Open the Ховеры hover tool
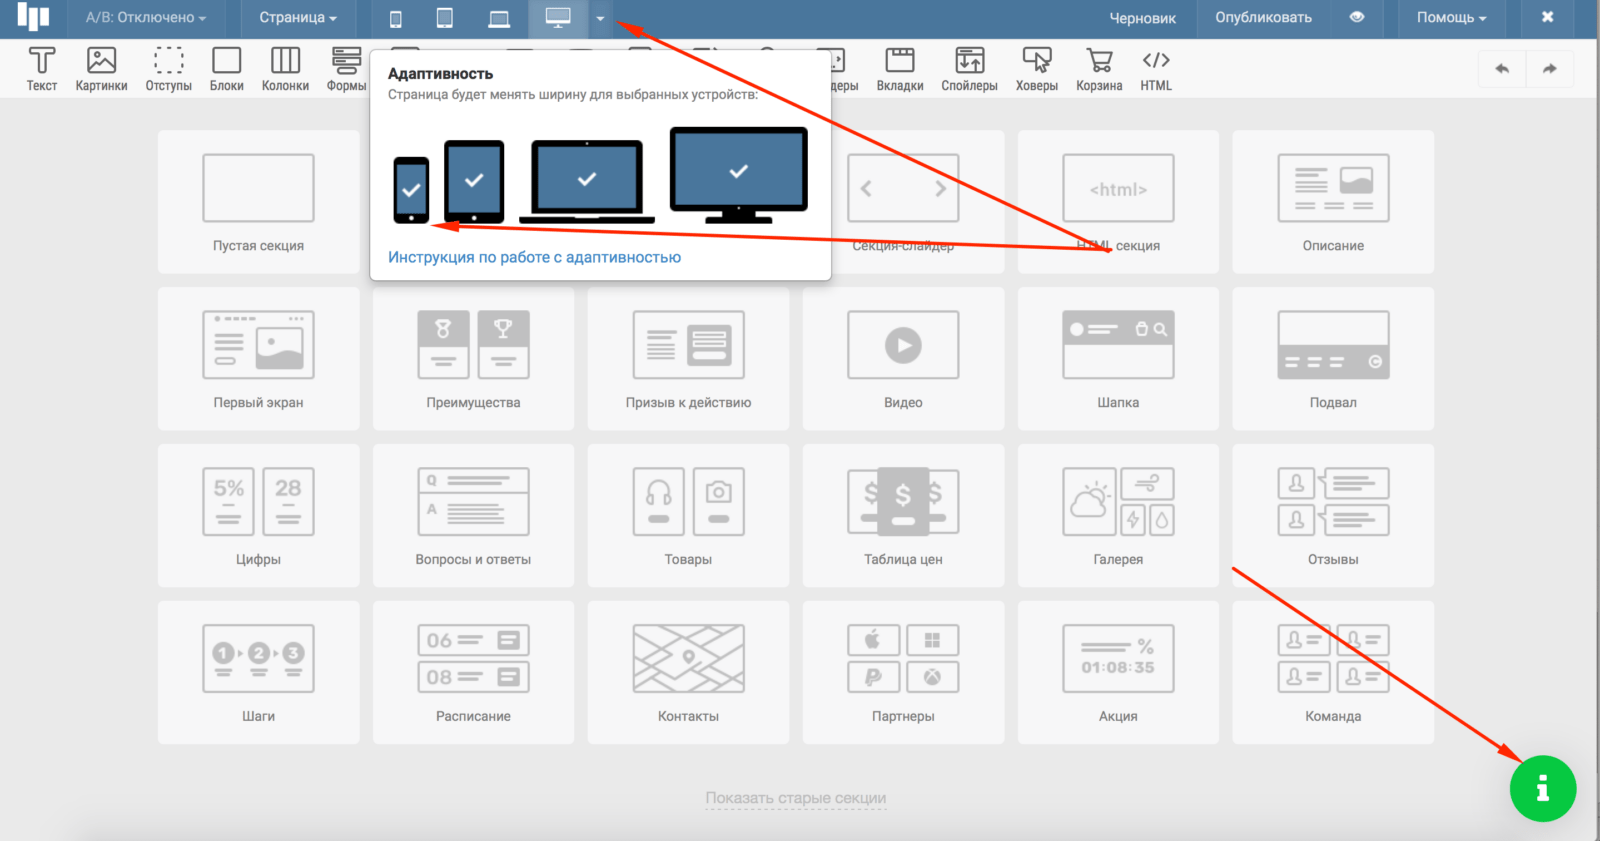Screen dimensions: 1600x841 [1036, 69]
